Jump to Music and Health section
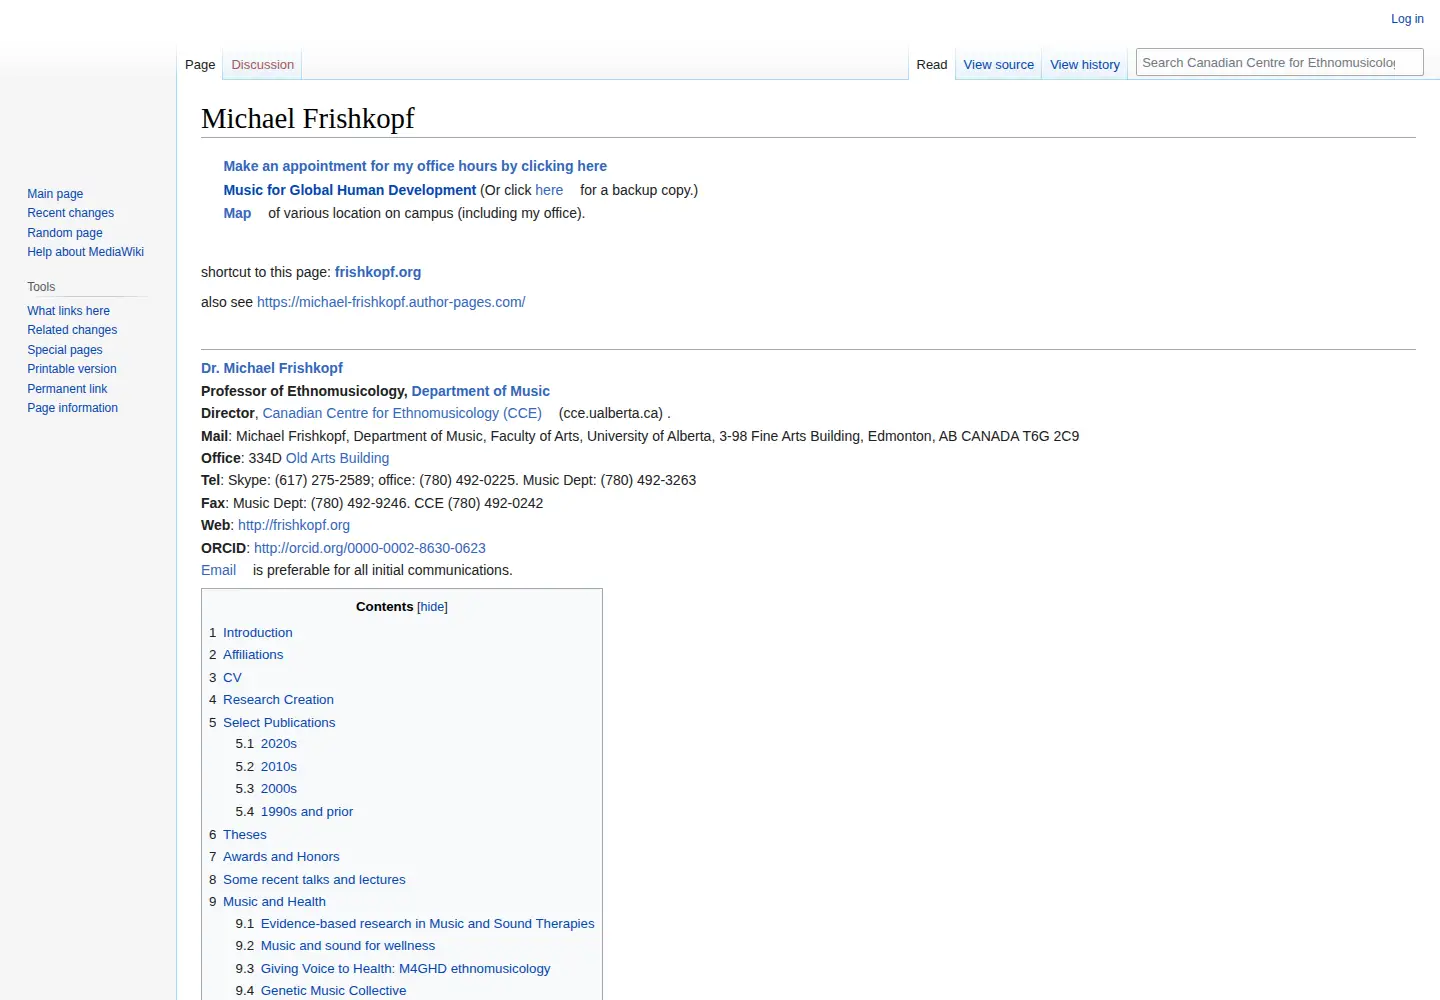This screenshot has width=1440, height=1000. click(274, 902)
